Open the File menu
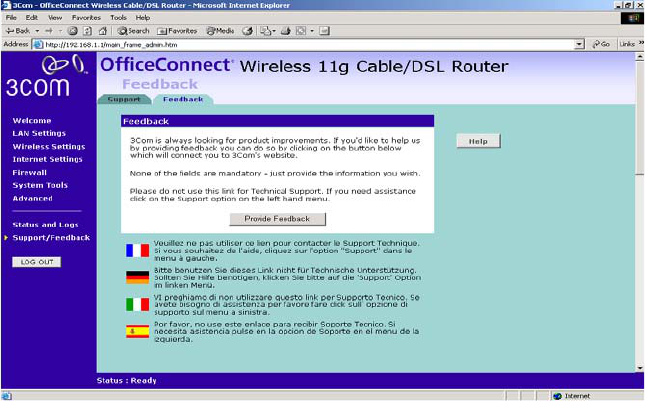Screen dimensions: 645x402 (11, 18)
